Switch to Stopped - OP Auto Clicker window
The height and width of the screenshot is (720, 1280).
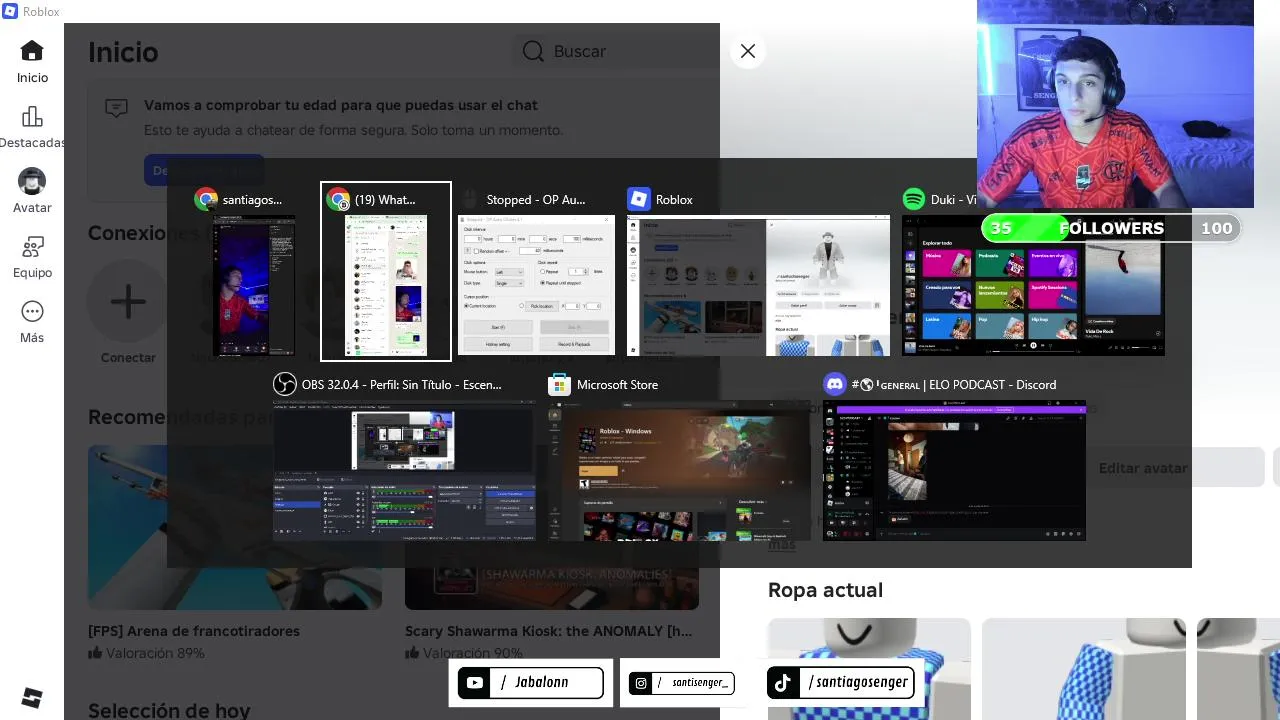point(536,285)
